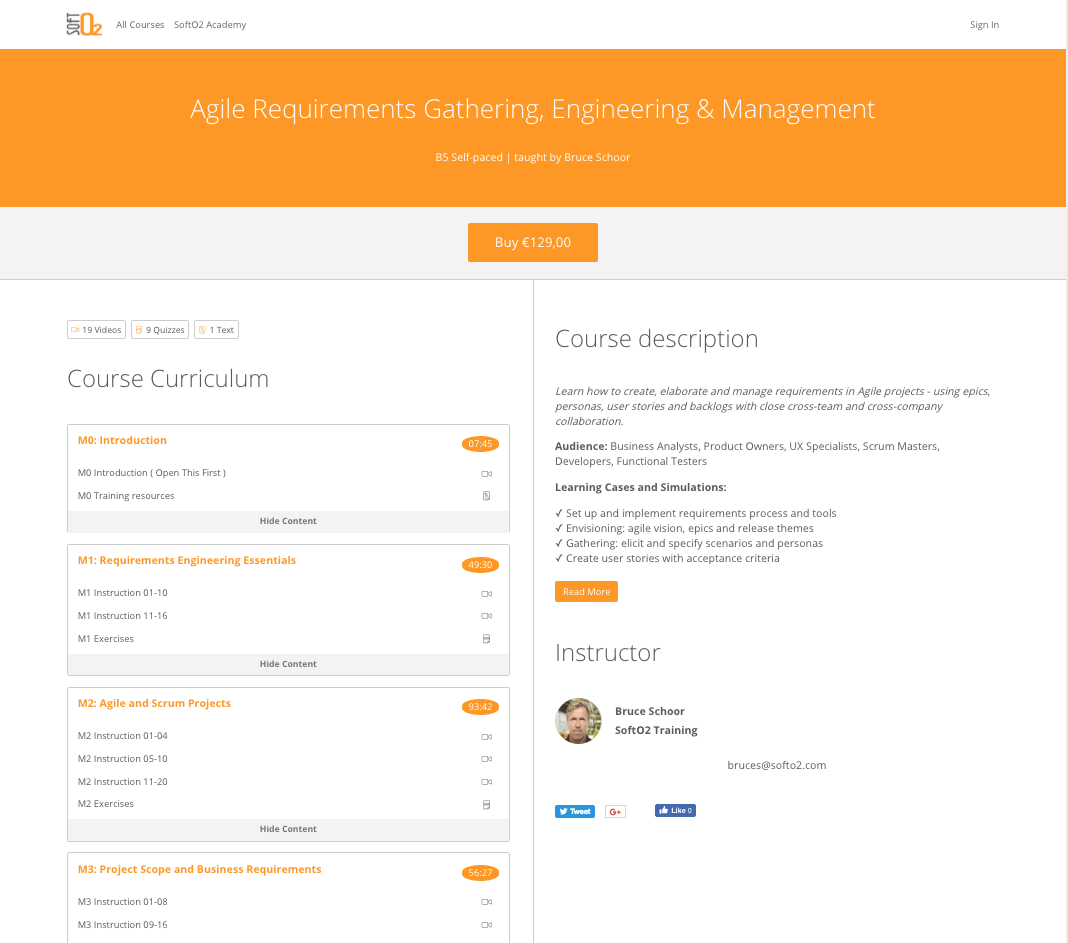The image size is (1068, 943).
Task: Click Bruce Schoor instructor photo
Action: point(578,721)
